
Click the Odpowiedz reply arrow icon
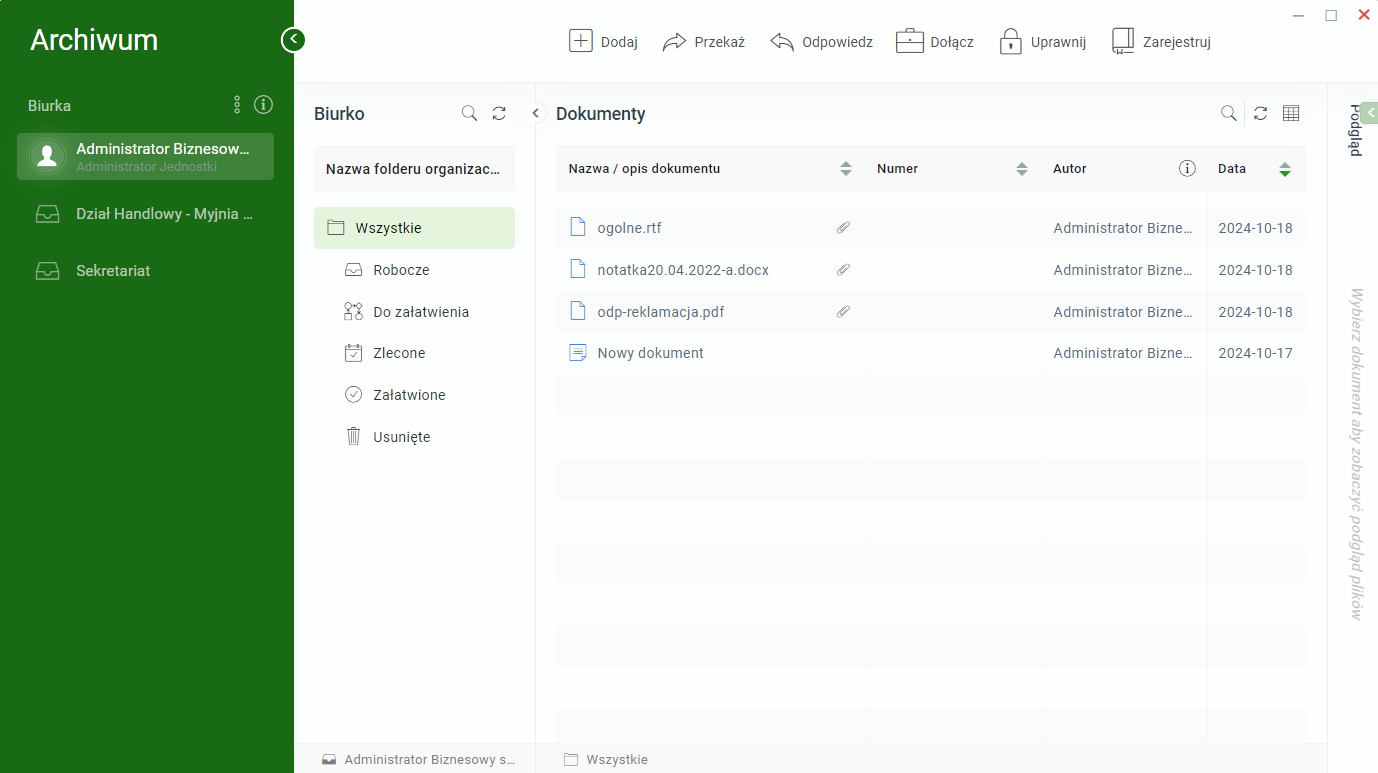click(x=782, y=42)
